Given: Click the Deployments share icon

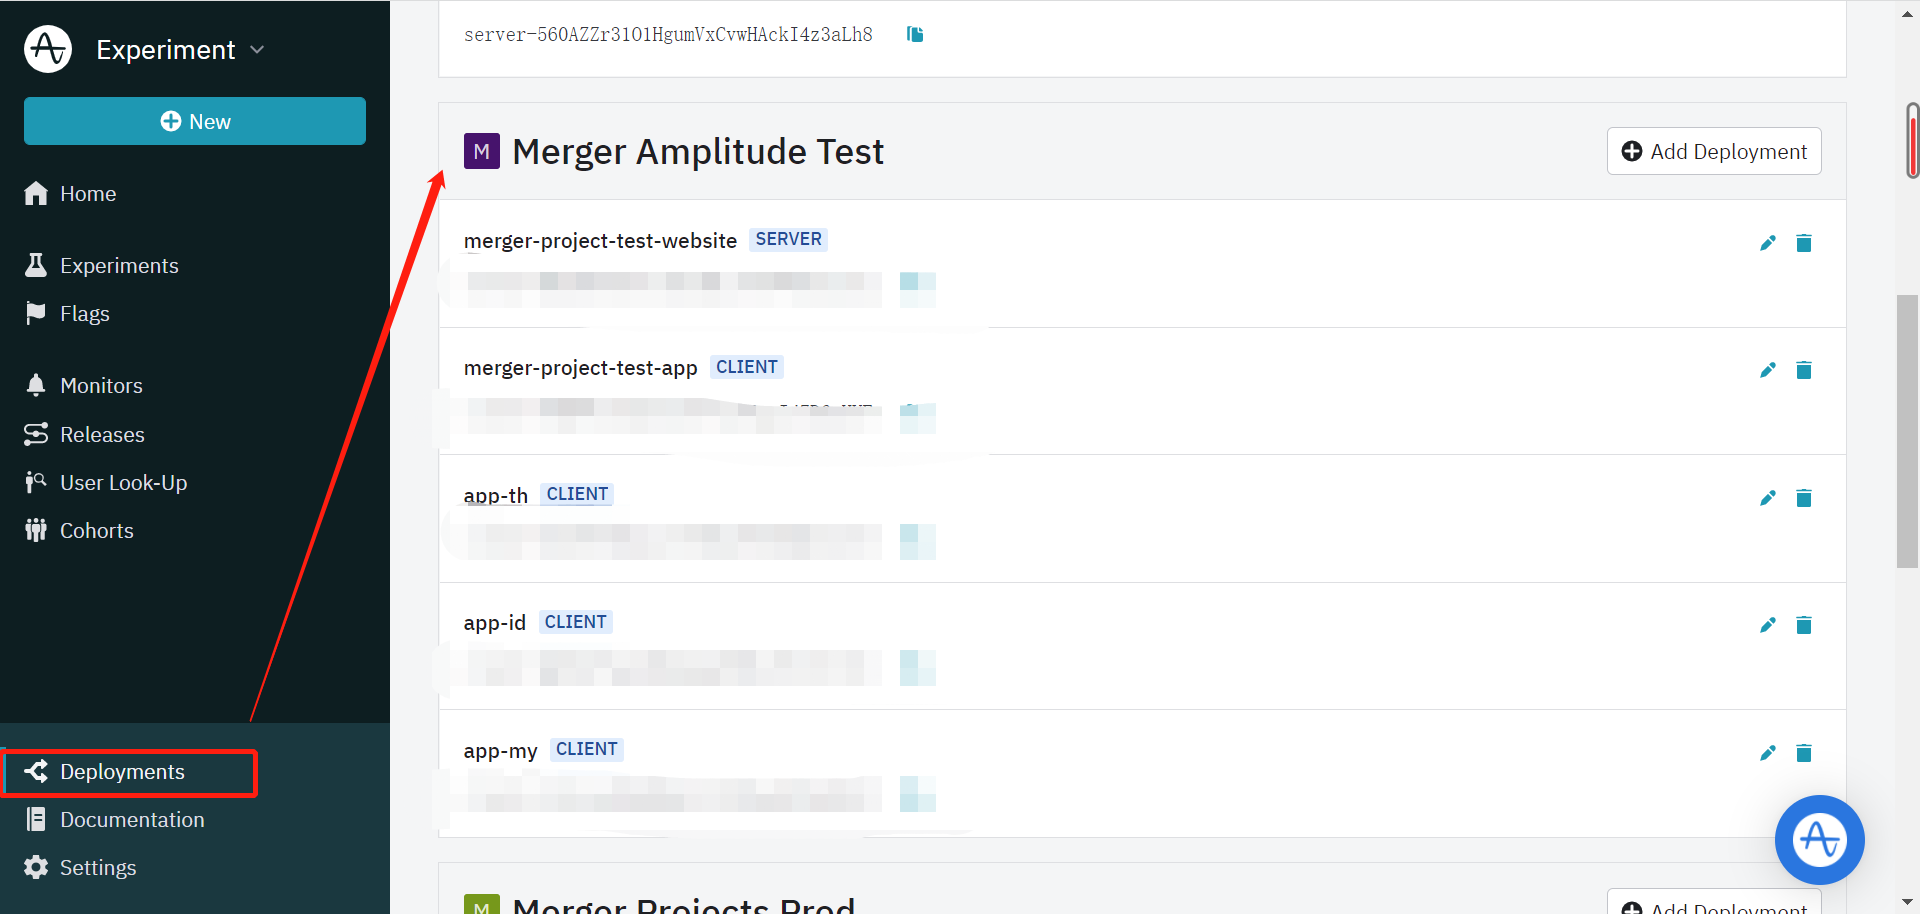Looking at the screenshot, I should 36,771.
